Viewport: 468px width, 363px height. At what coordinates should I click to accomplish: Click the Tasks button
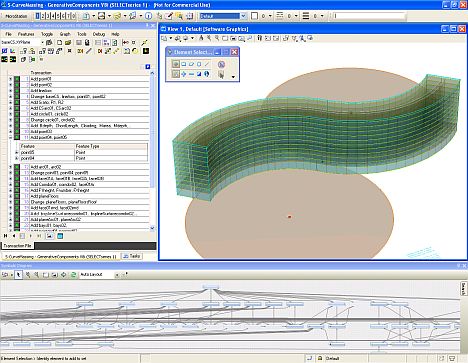click(132, 256)
